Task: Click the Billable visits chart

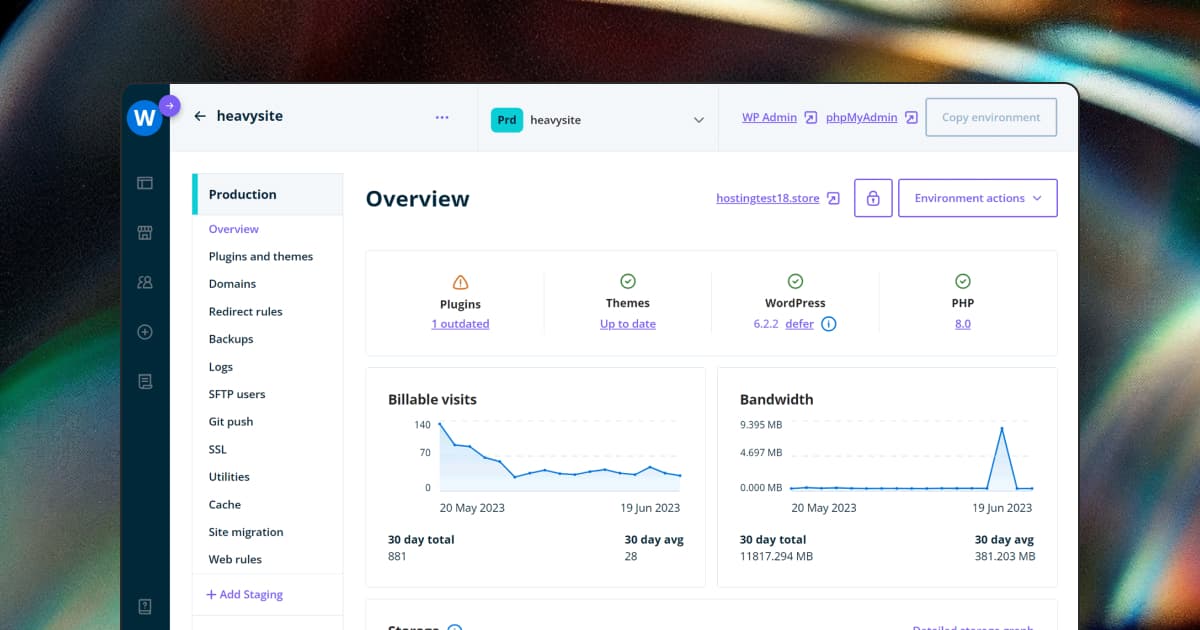Action: point(560,458)
